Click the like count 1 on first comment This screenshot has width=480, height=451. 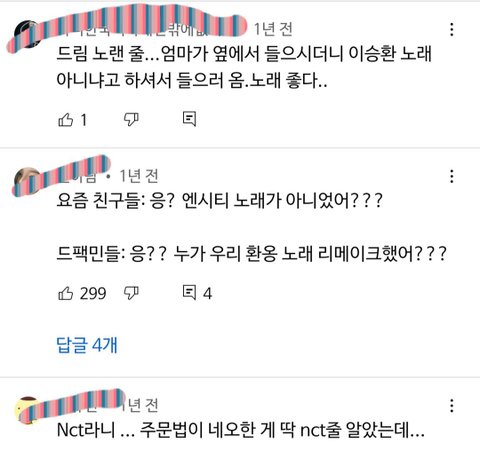point(83,120)
